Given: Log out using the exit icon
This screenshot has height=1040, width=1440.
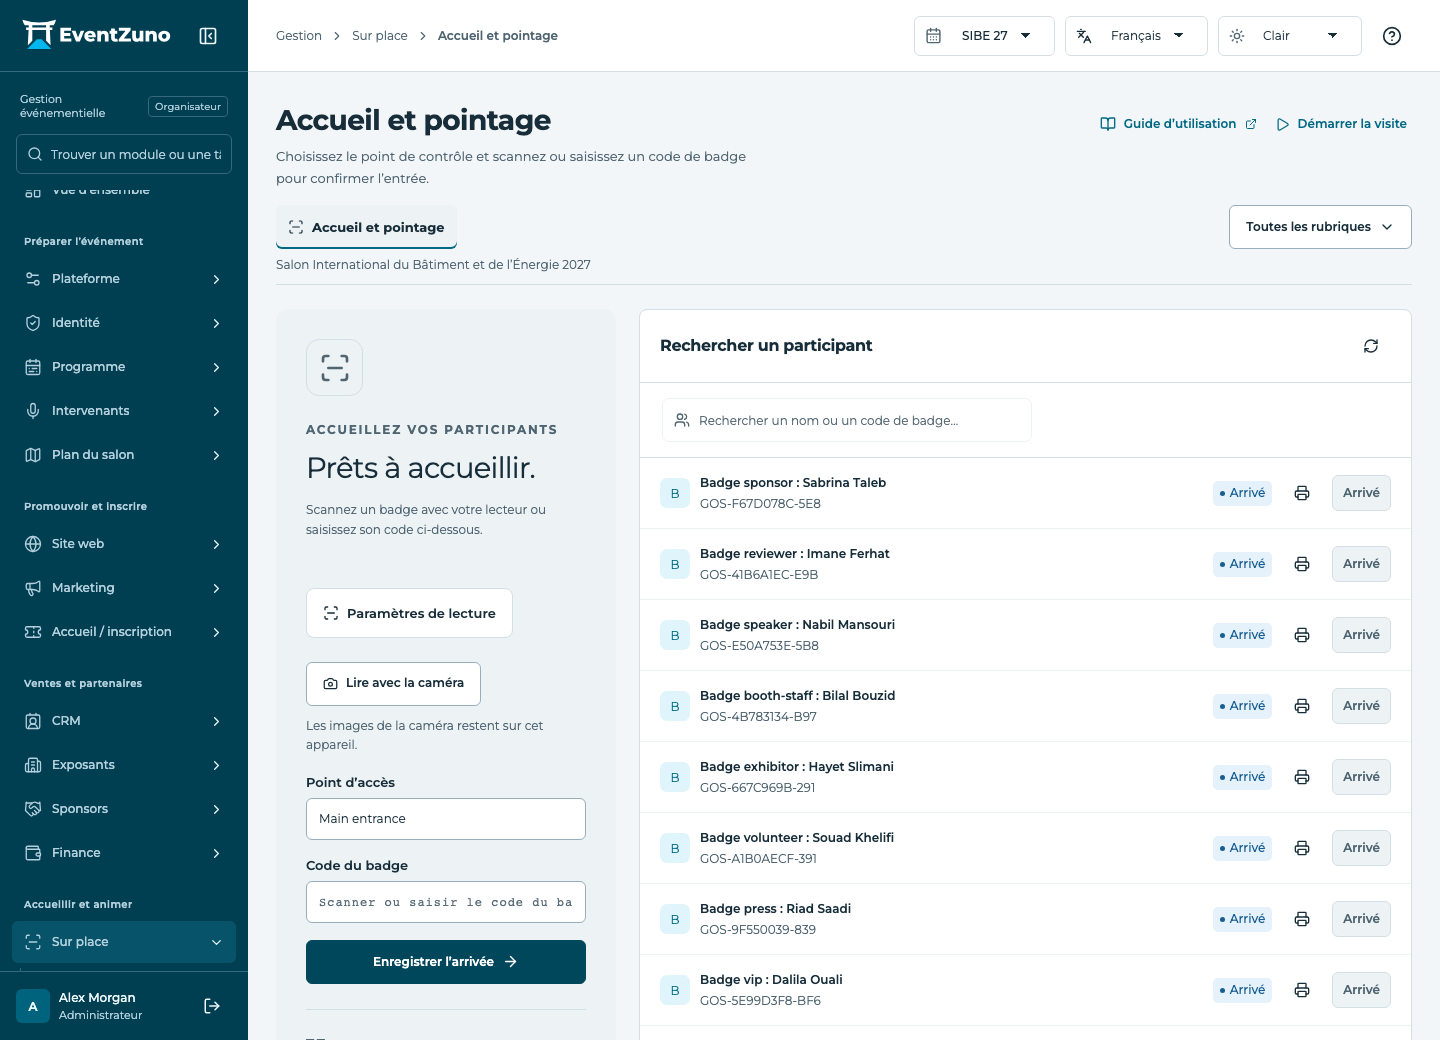Looking at the screenshot, I should point(212,1006).
